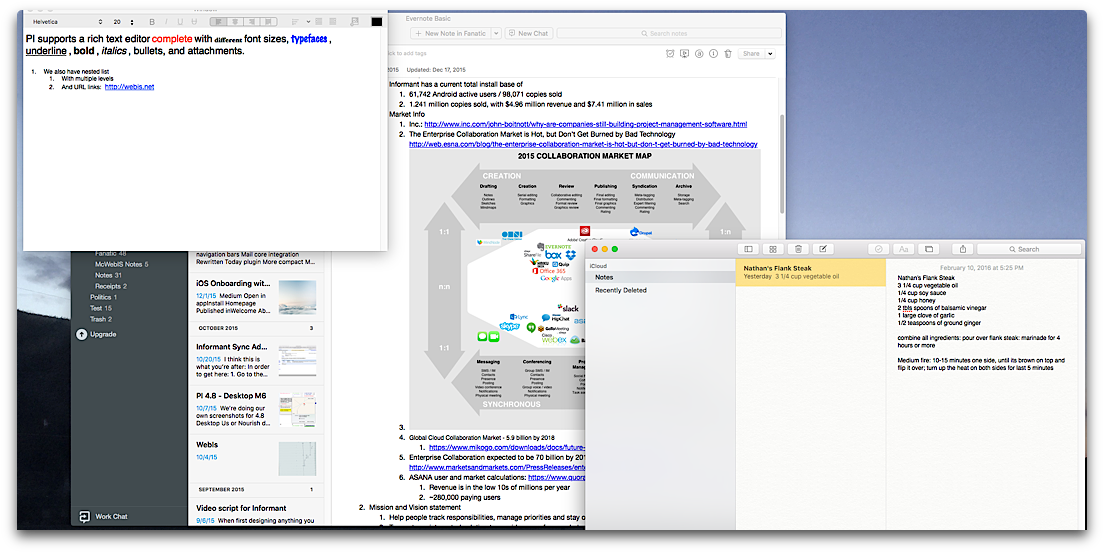Screen dimensions: 1103x552
Task: Open Trash in Evernote sidebar
Action: [101, 319]
